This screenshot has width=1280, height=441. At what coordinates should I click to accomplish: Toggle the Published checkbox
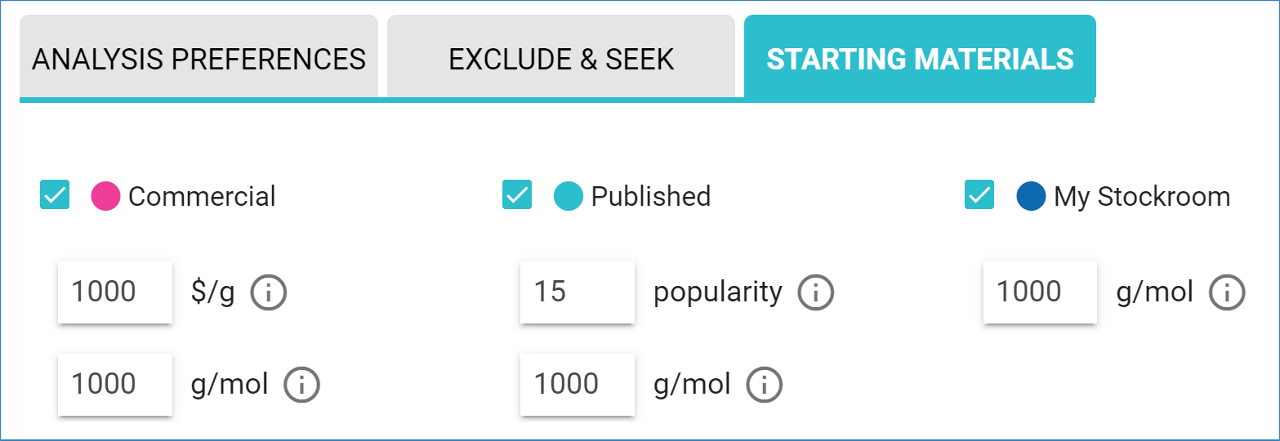pyautogui.click(x=517, y=195)
